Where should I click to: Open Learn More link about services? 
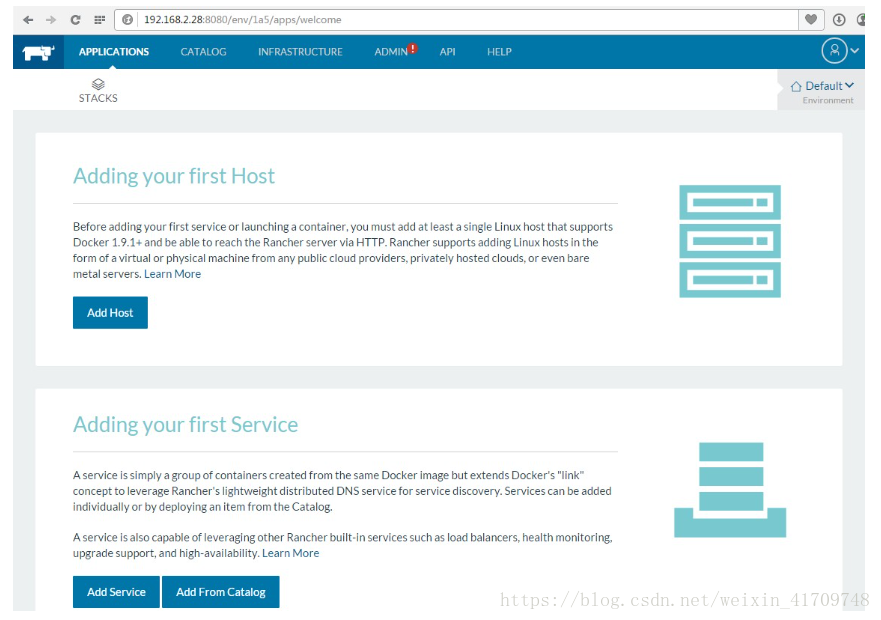[290, 553]
